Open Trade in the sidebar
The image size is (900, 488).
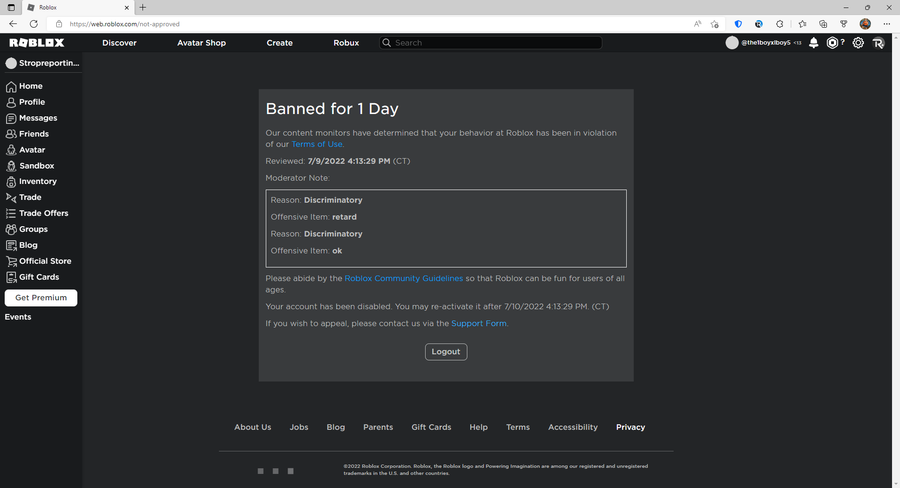24,197
